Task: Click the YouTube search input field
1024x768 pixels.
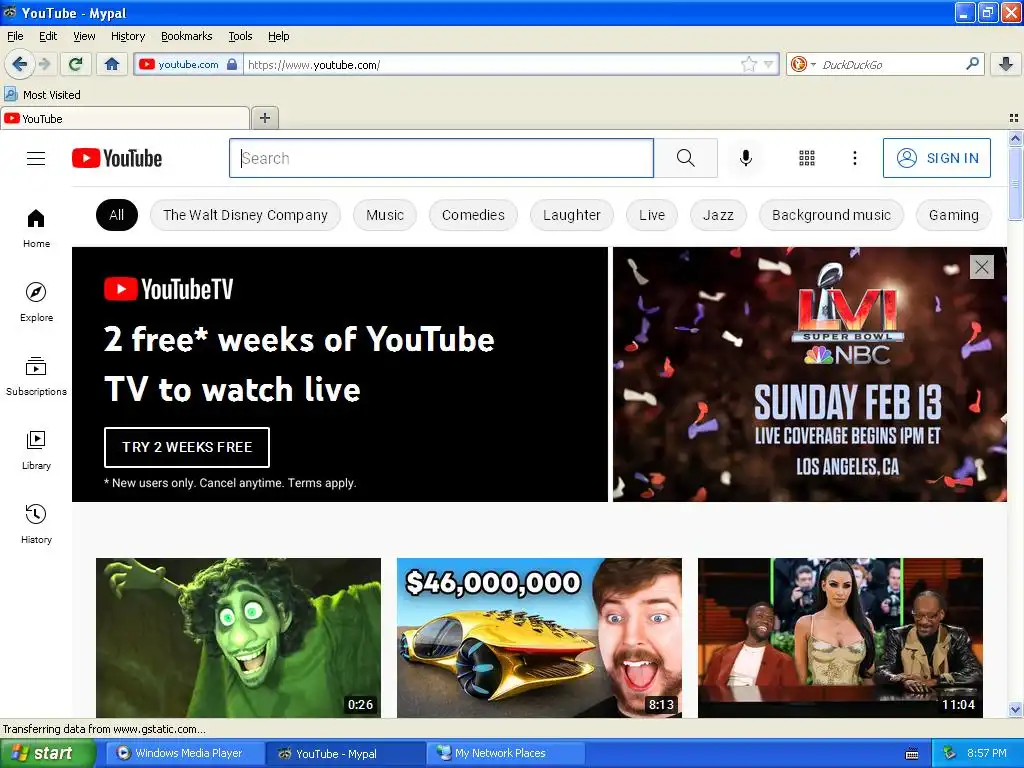Action: tap(441, 158)
